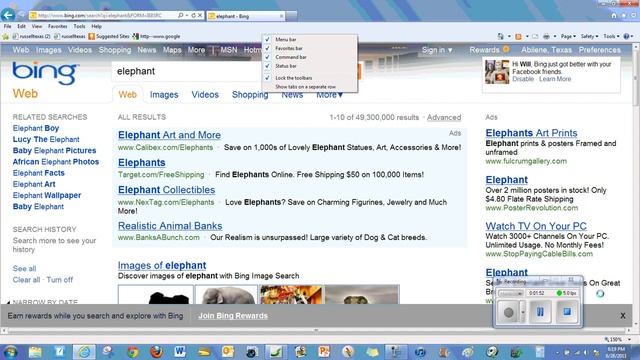Viewport: 640px width, 360px height.
Task: Switch to the Images search tab
Action: [x=164, y=95]
